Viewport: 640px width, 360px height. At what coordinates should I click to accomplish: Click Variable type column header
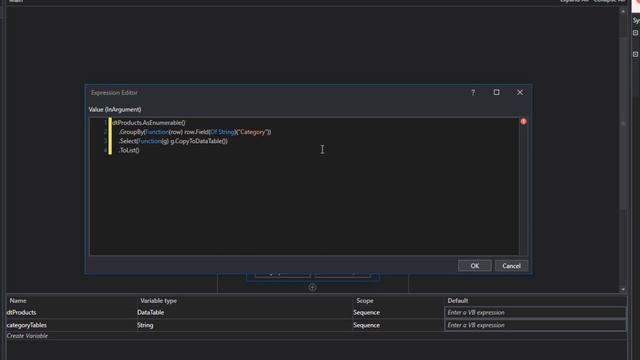158,300
